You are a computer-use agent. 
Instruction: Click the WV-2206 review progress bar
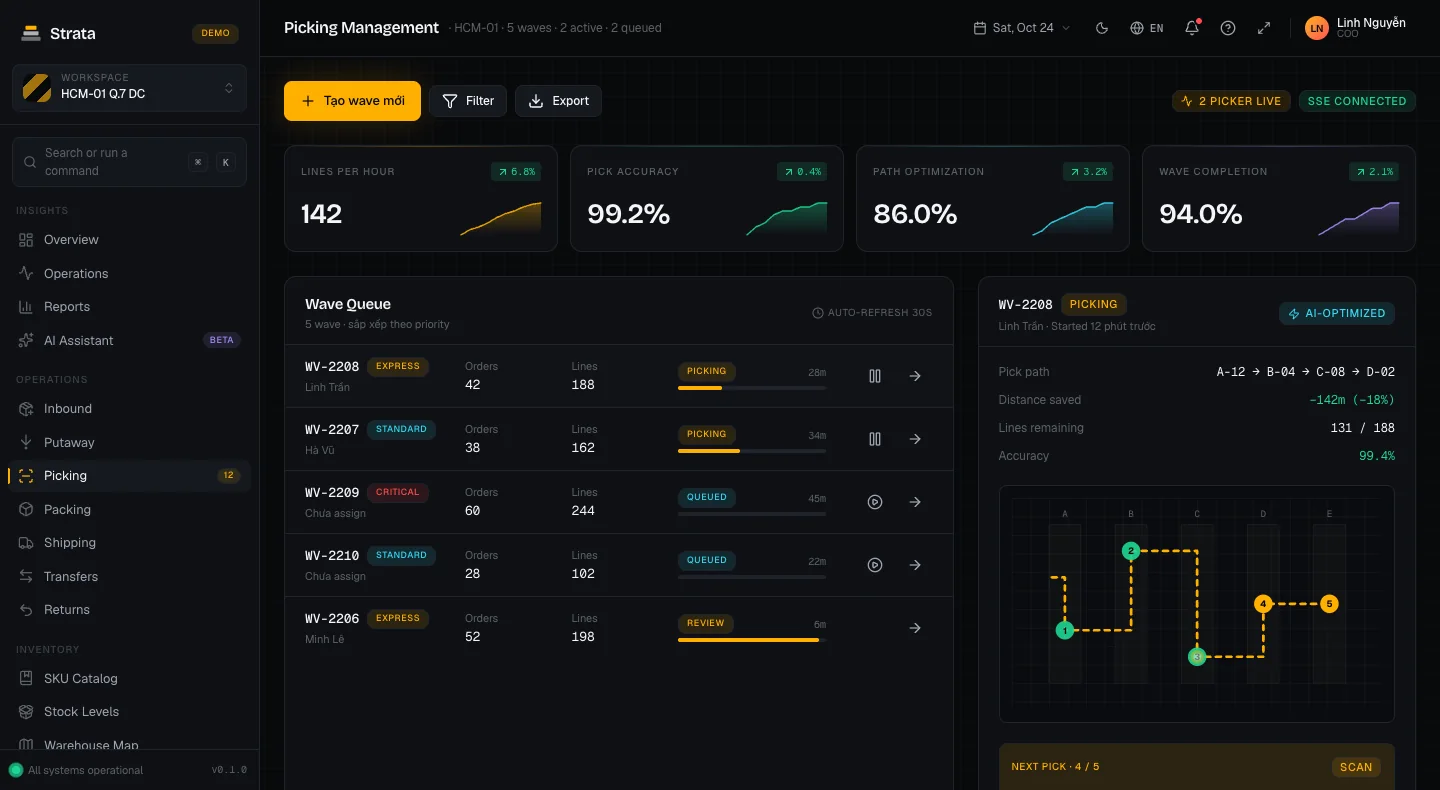[752, 640]
